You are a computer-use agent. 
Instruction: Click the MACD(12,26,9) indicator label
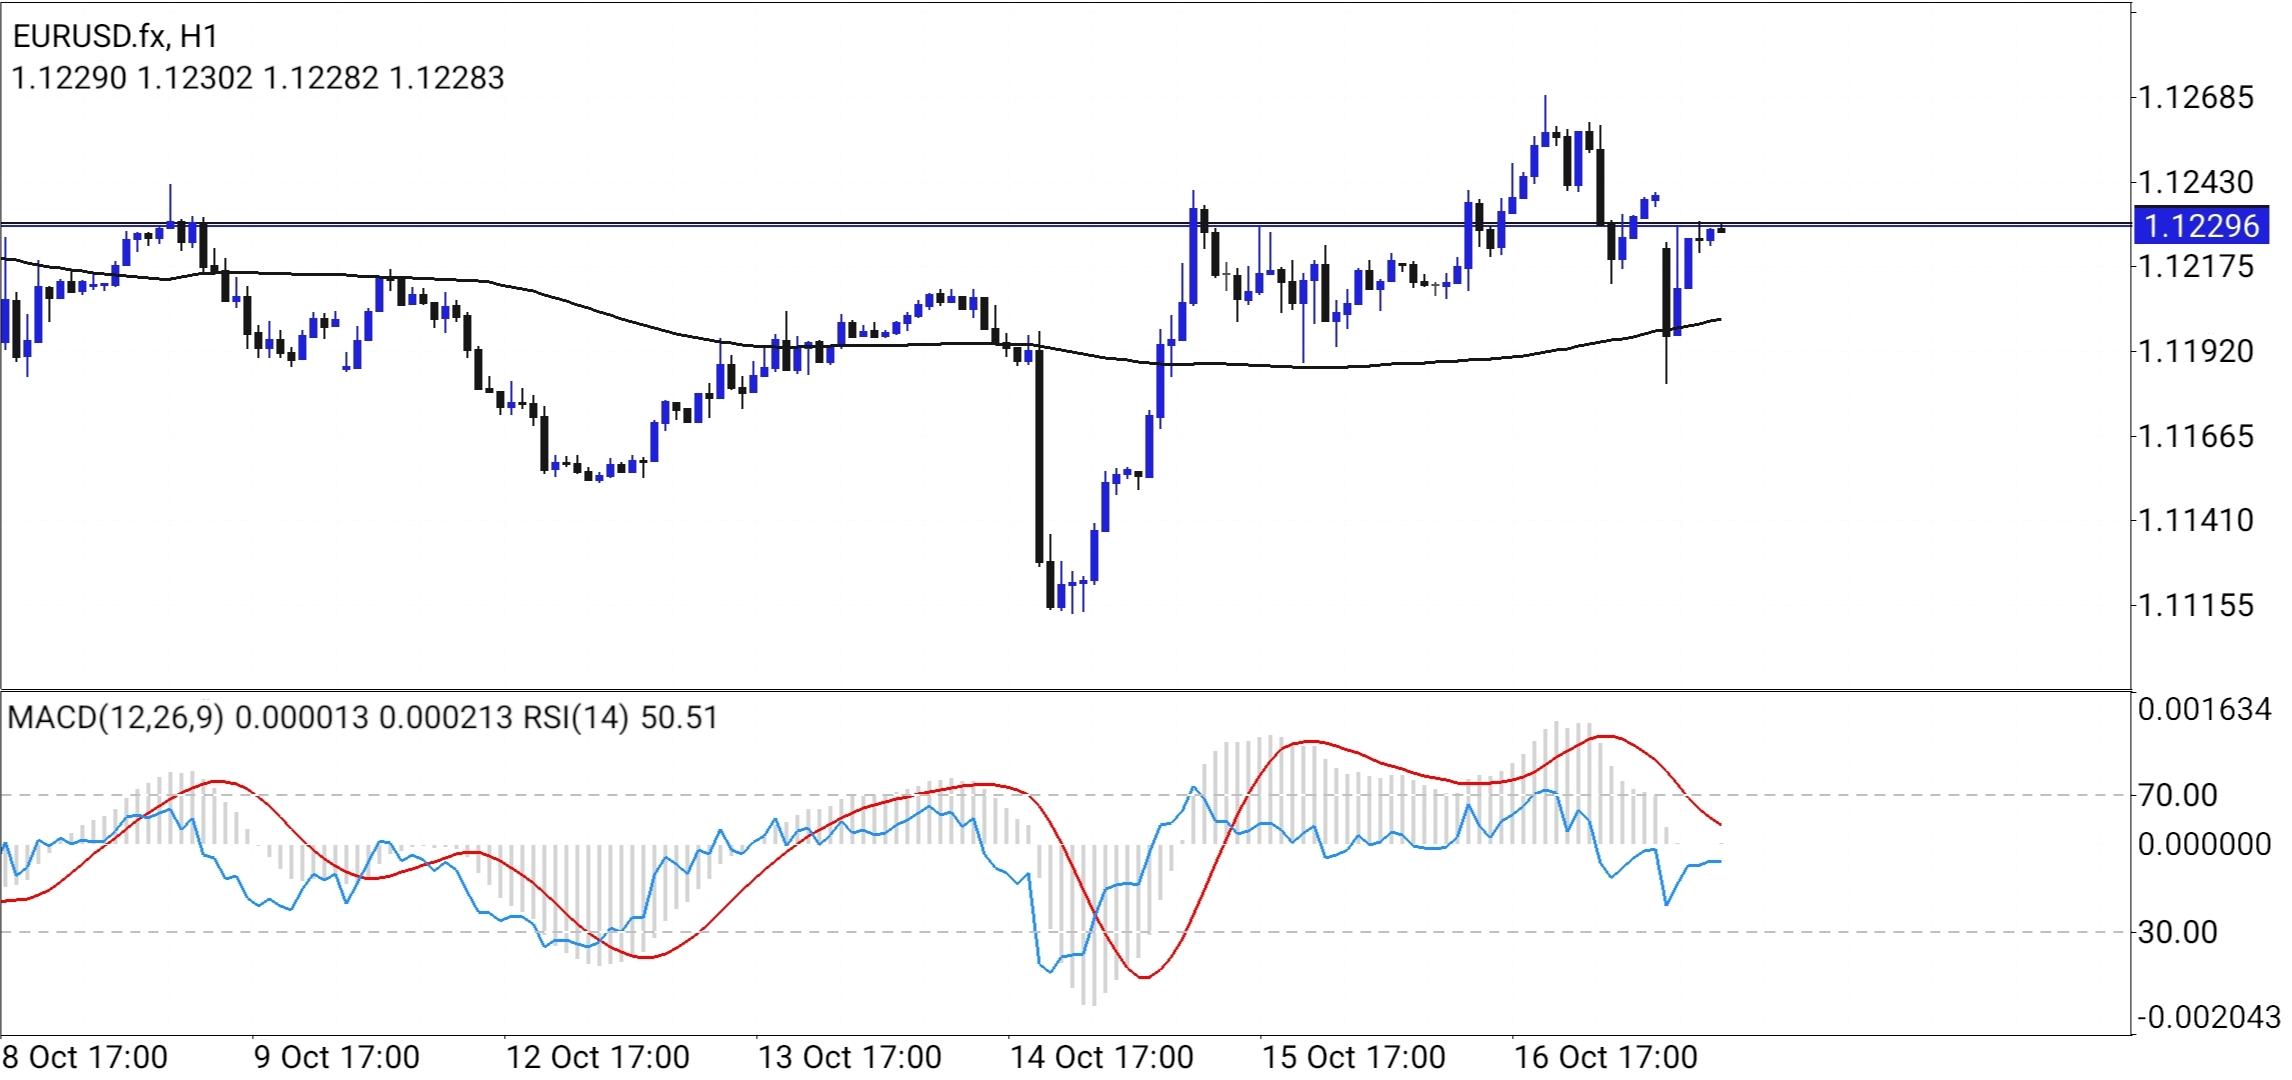point(117,718)
